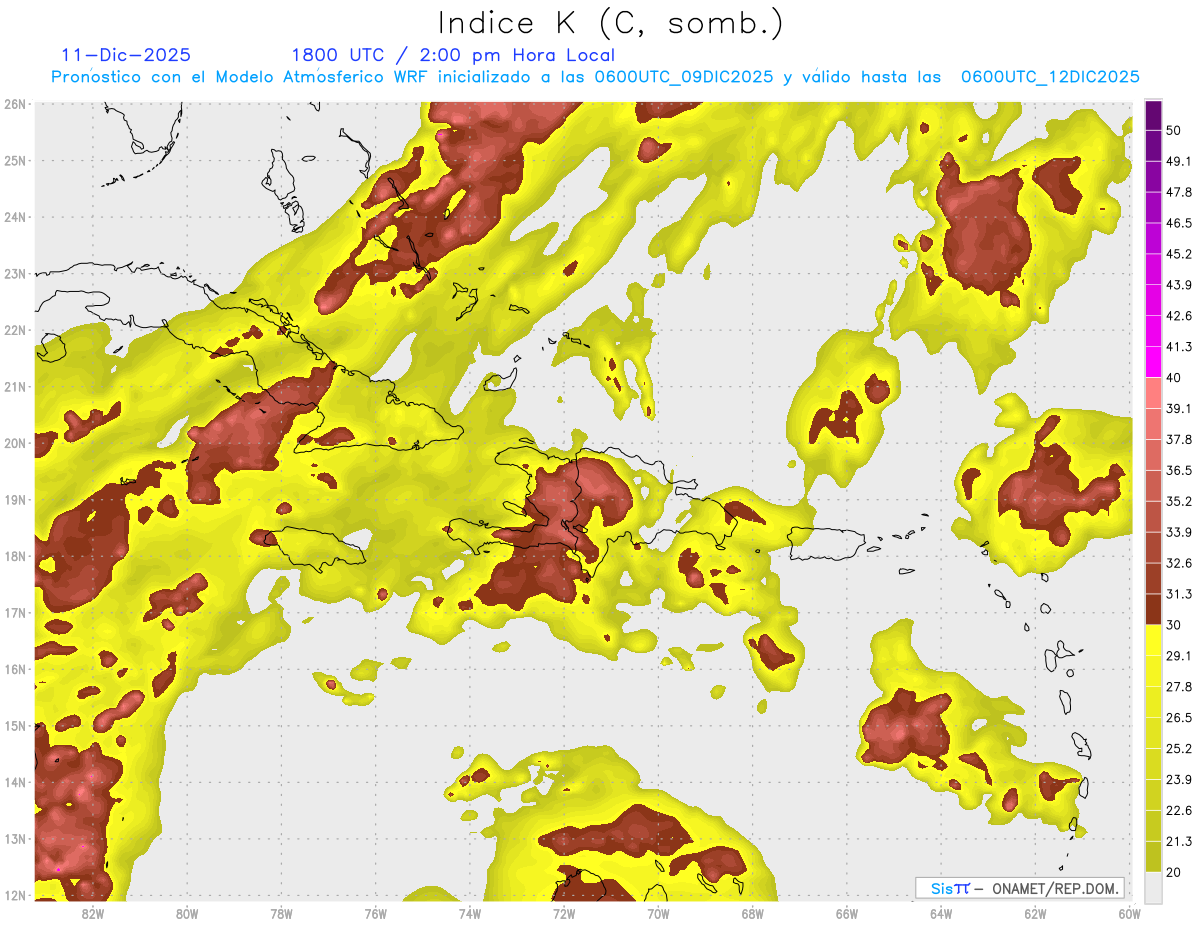
Task: Select the latitude axis label "23N"
Action: point(15,274)
